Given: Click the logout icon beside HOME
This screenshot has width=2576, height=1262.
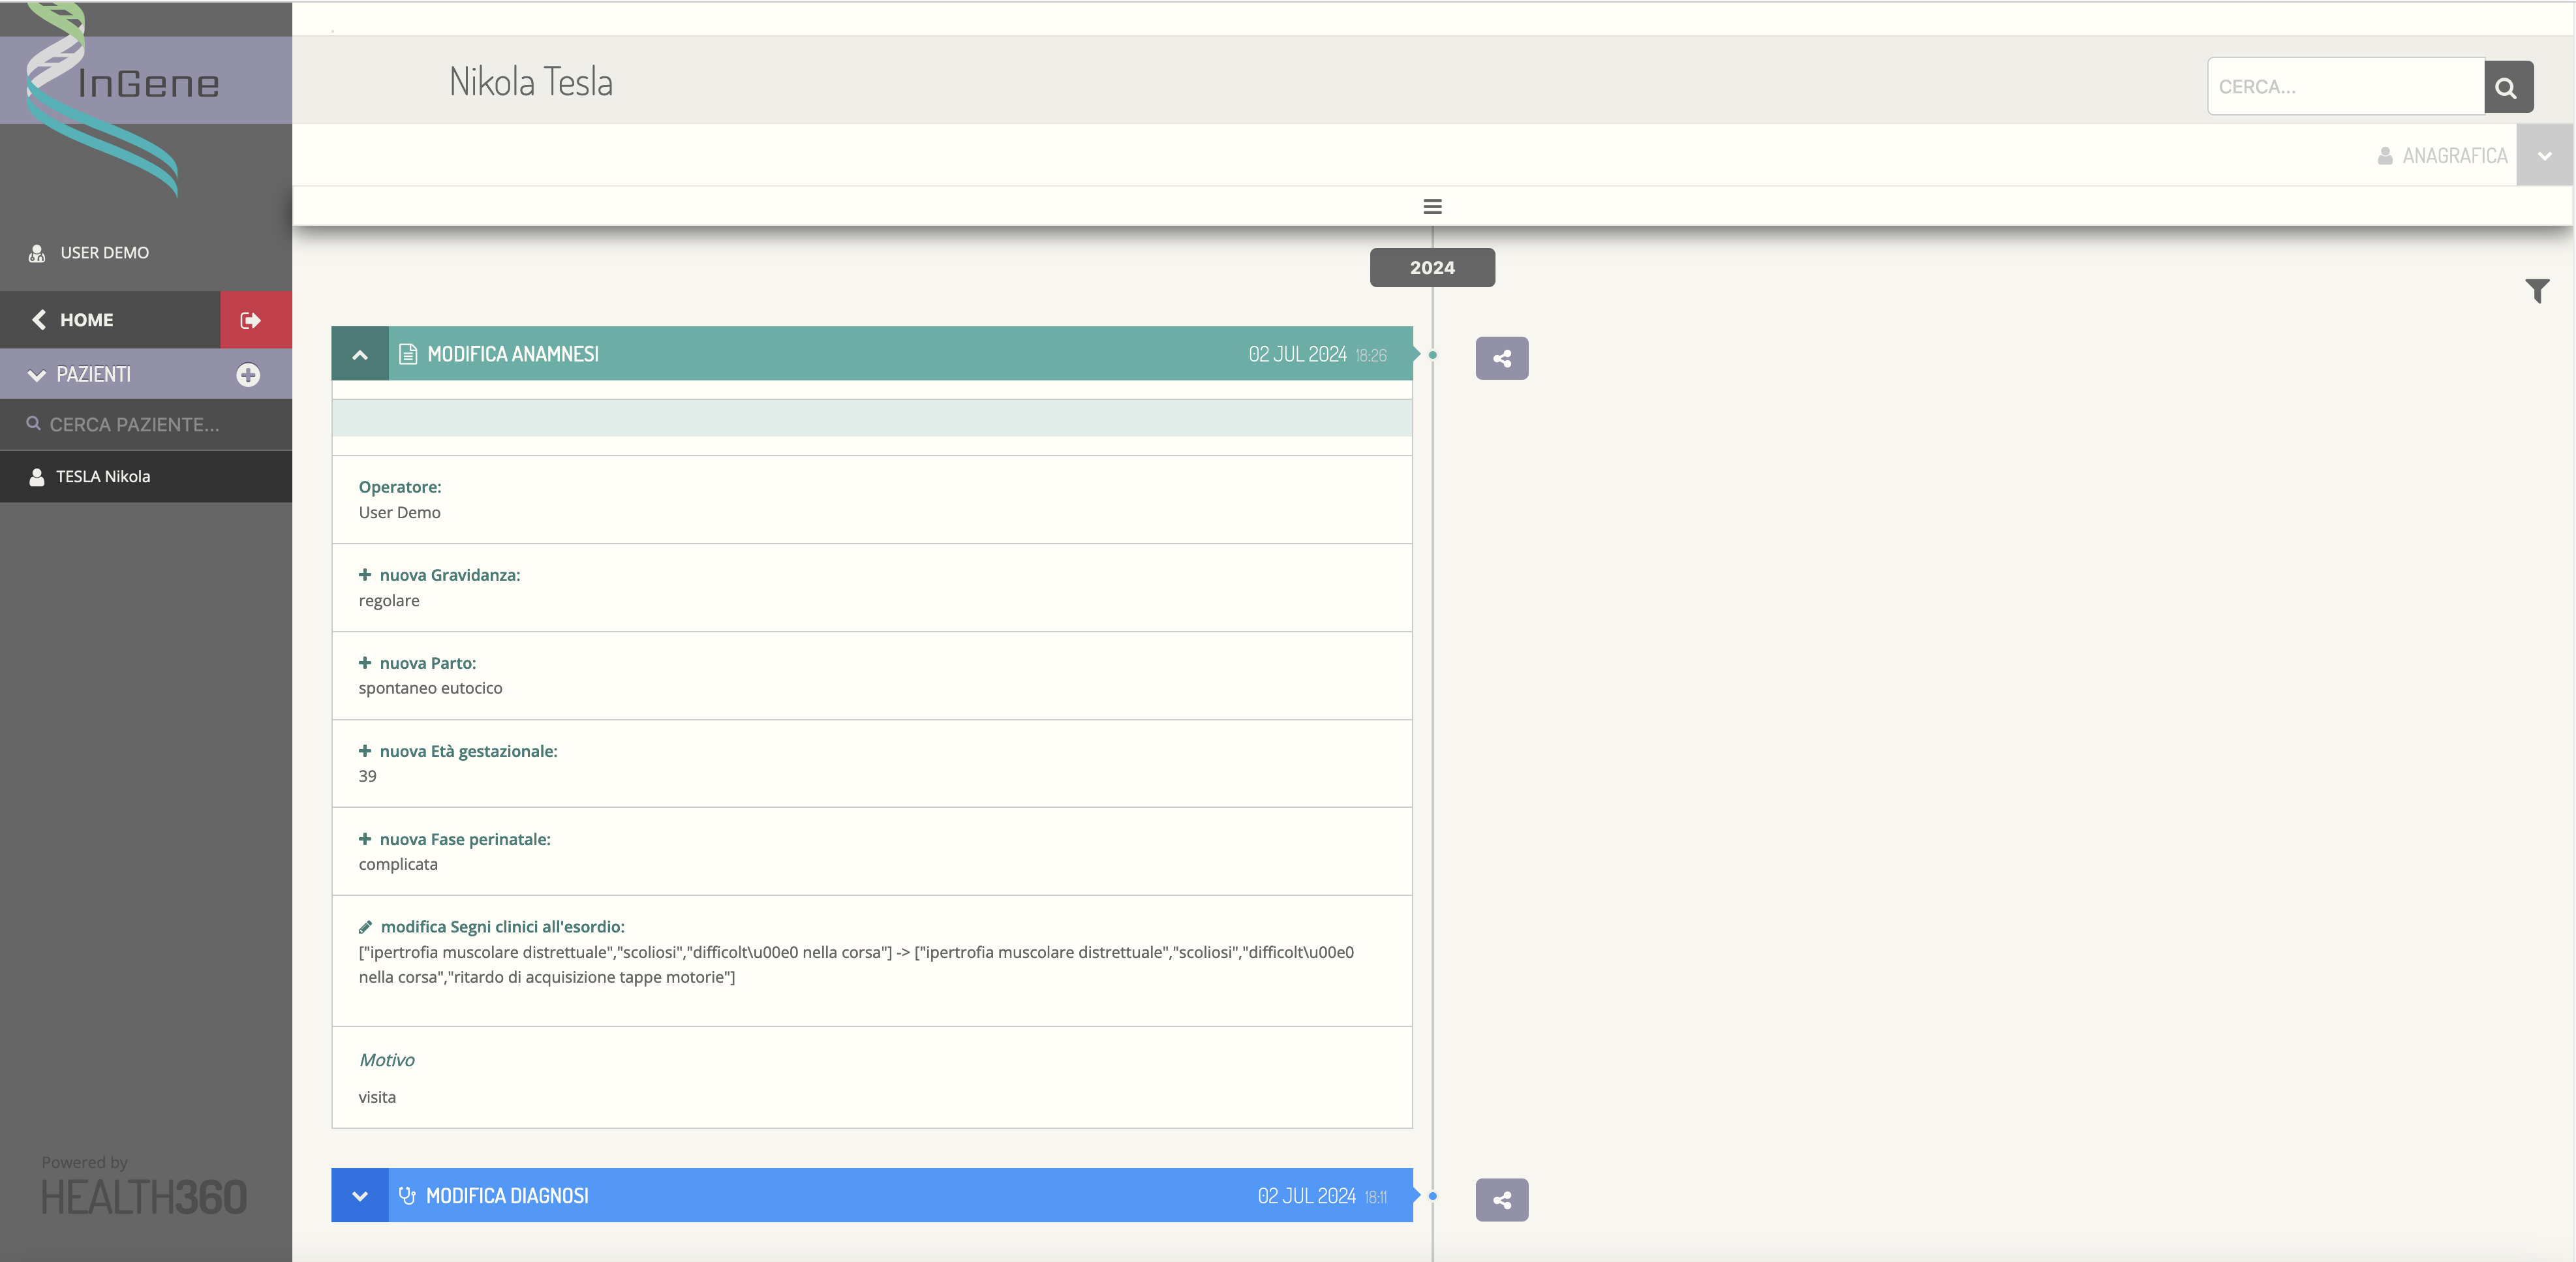Looking at the screenshot, I should click(x=251, y=320).
